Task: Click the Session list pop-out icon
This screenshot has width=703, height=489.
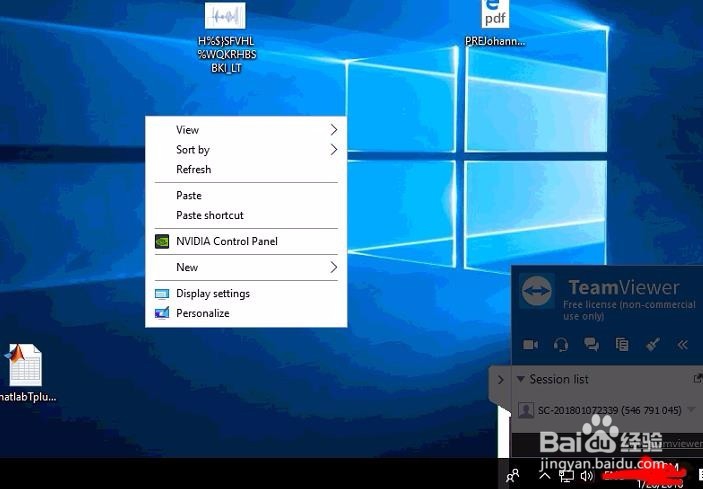Action: coord(698,379)
